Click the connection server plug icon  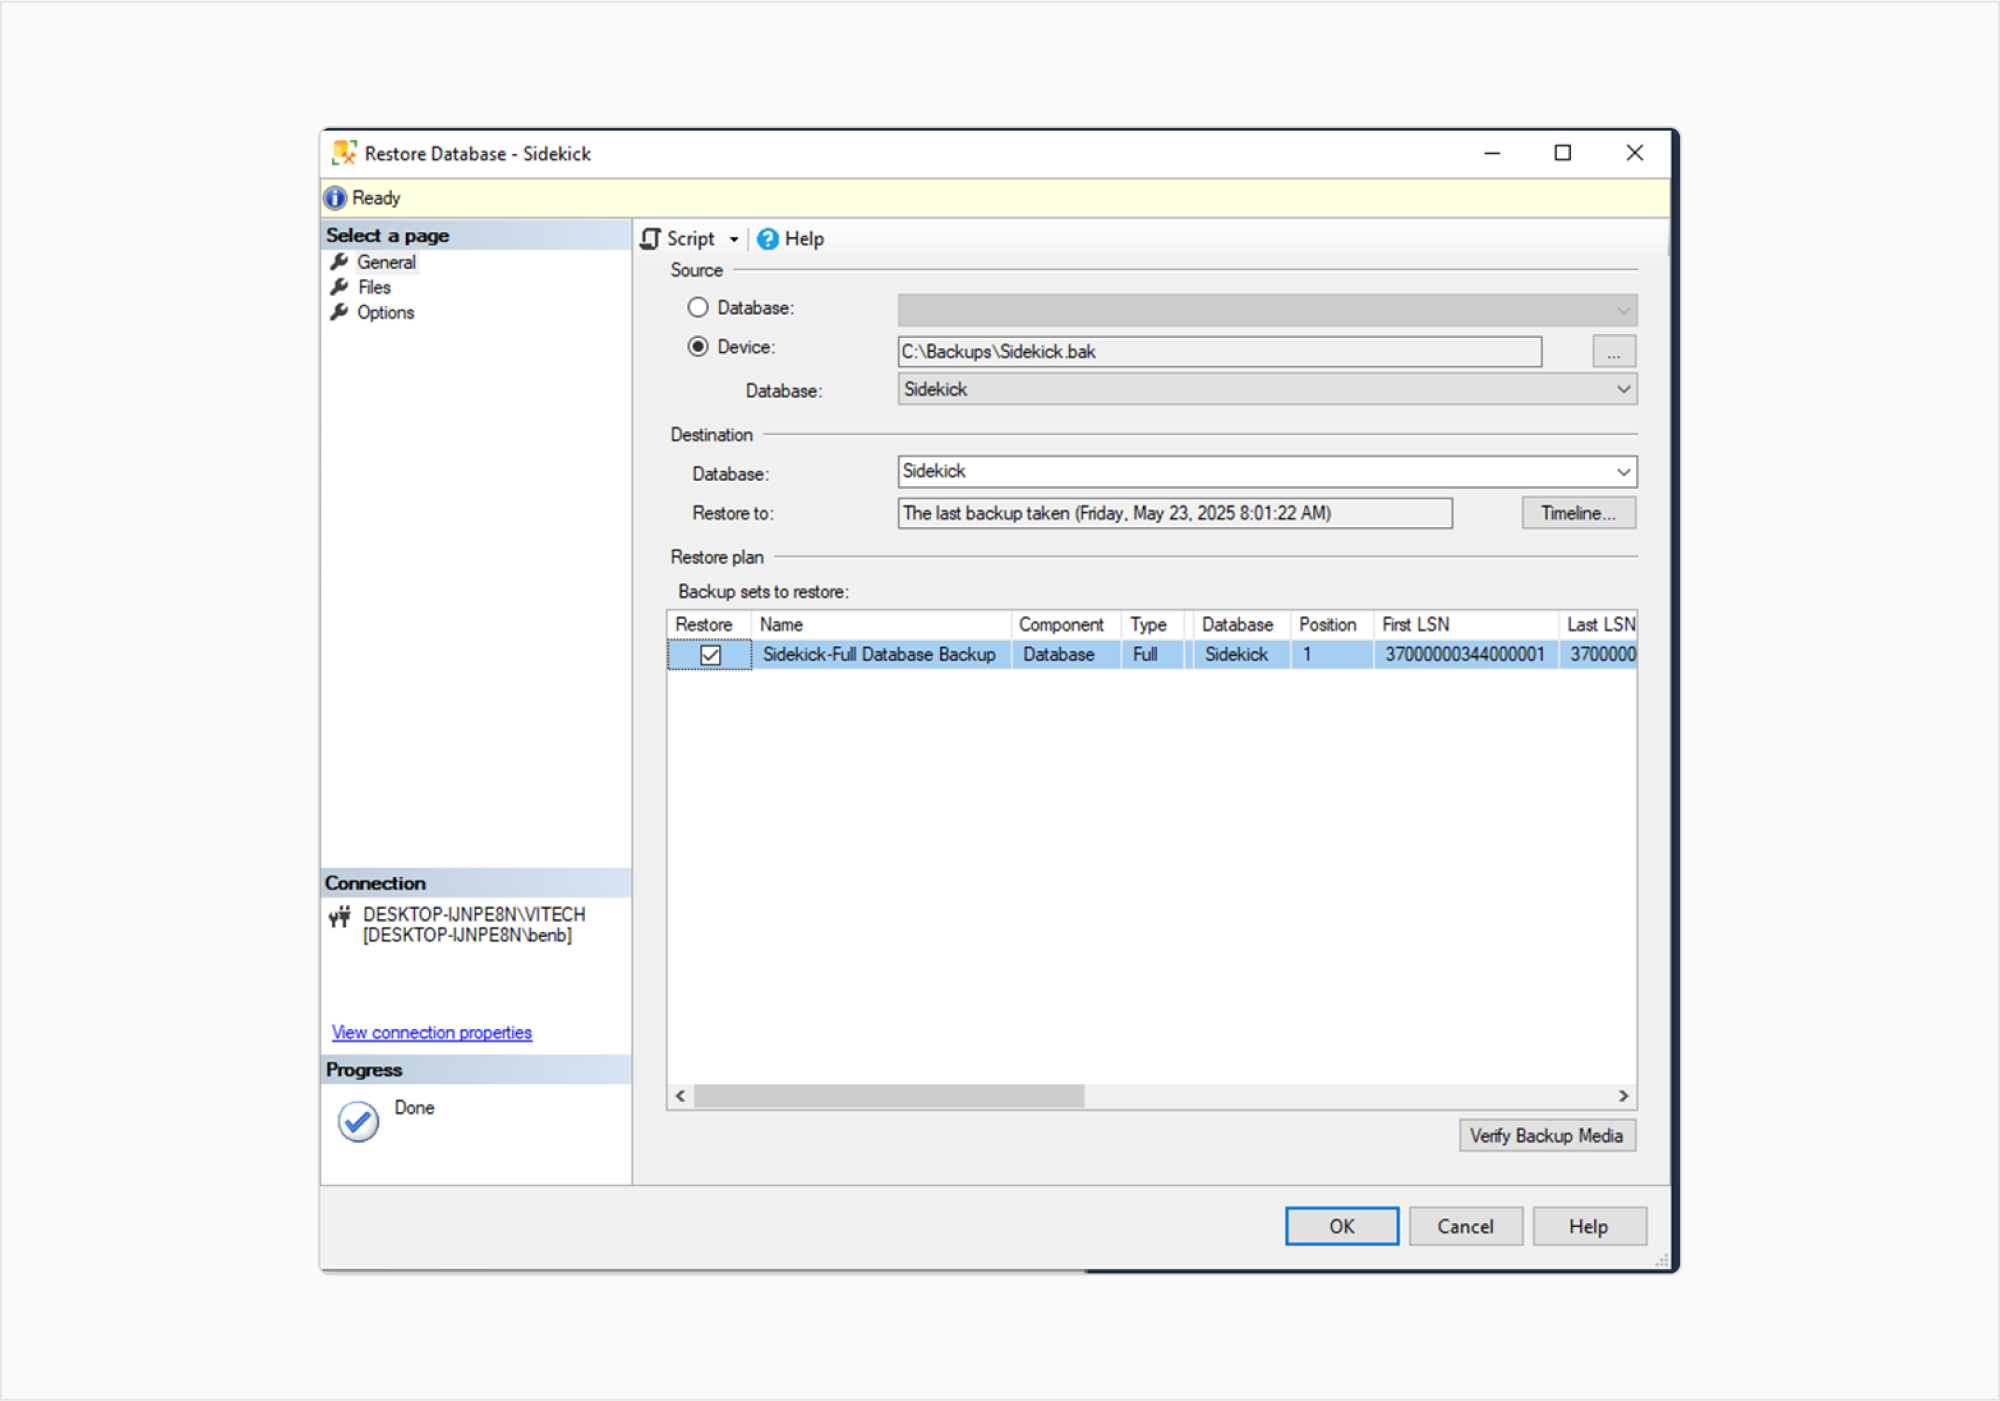click(x=340, y=916)
